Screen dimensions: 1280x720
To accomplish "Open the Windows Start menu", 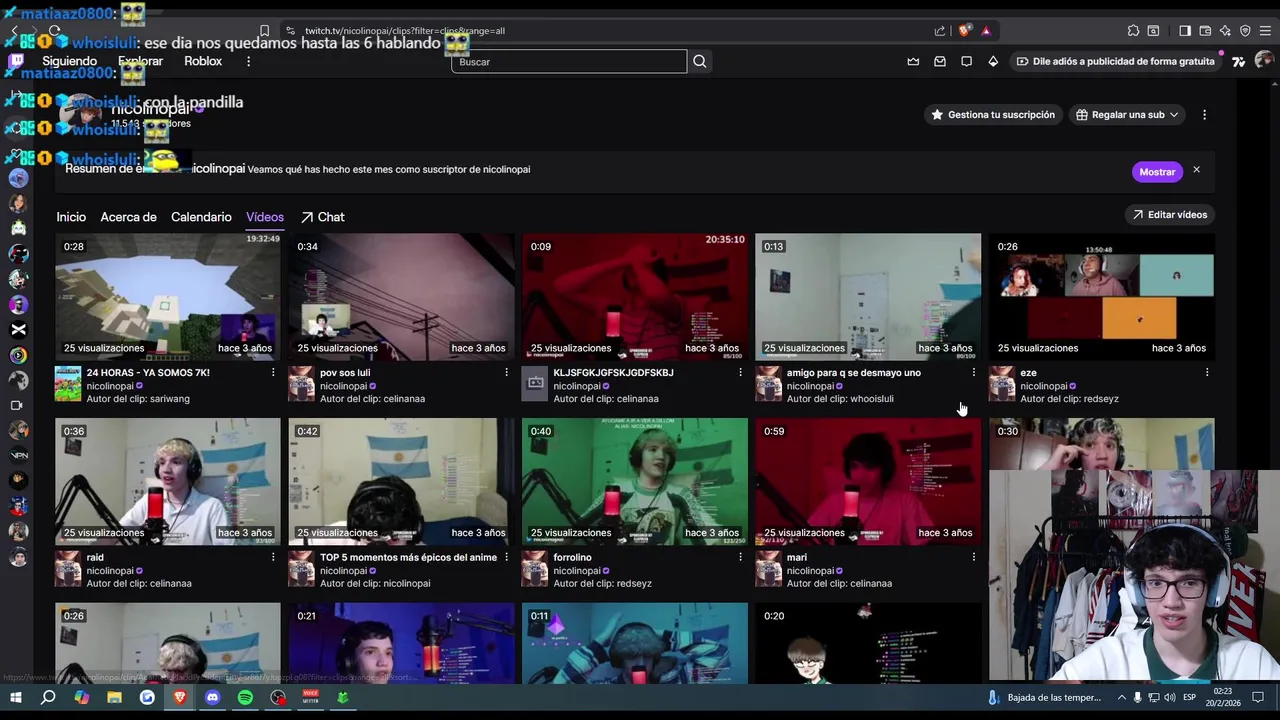I will click(x=16, y=697).
